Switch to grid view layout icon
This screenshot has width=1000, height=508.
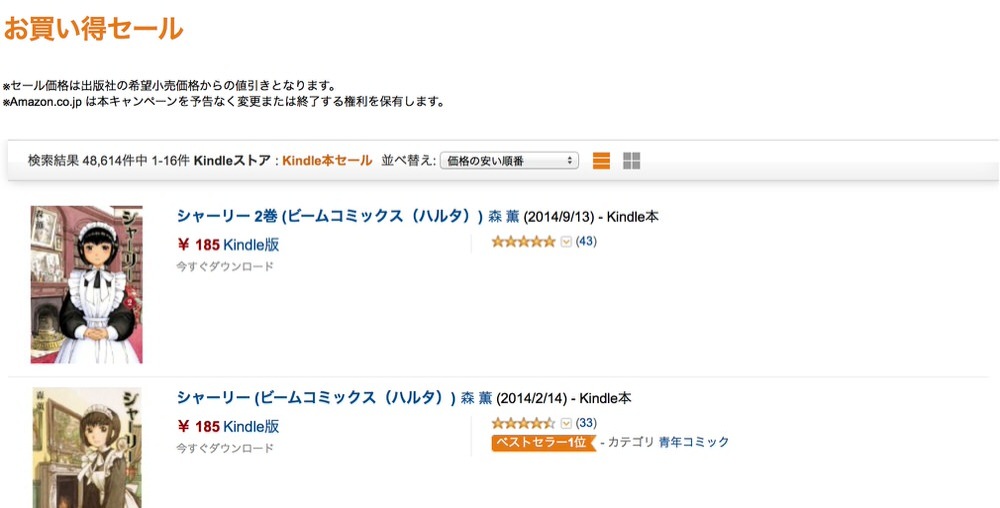tap(631, 161)
